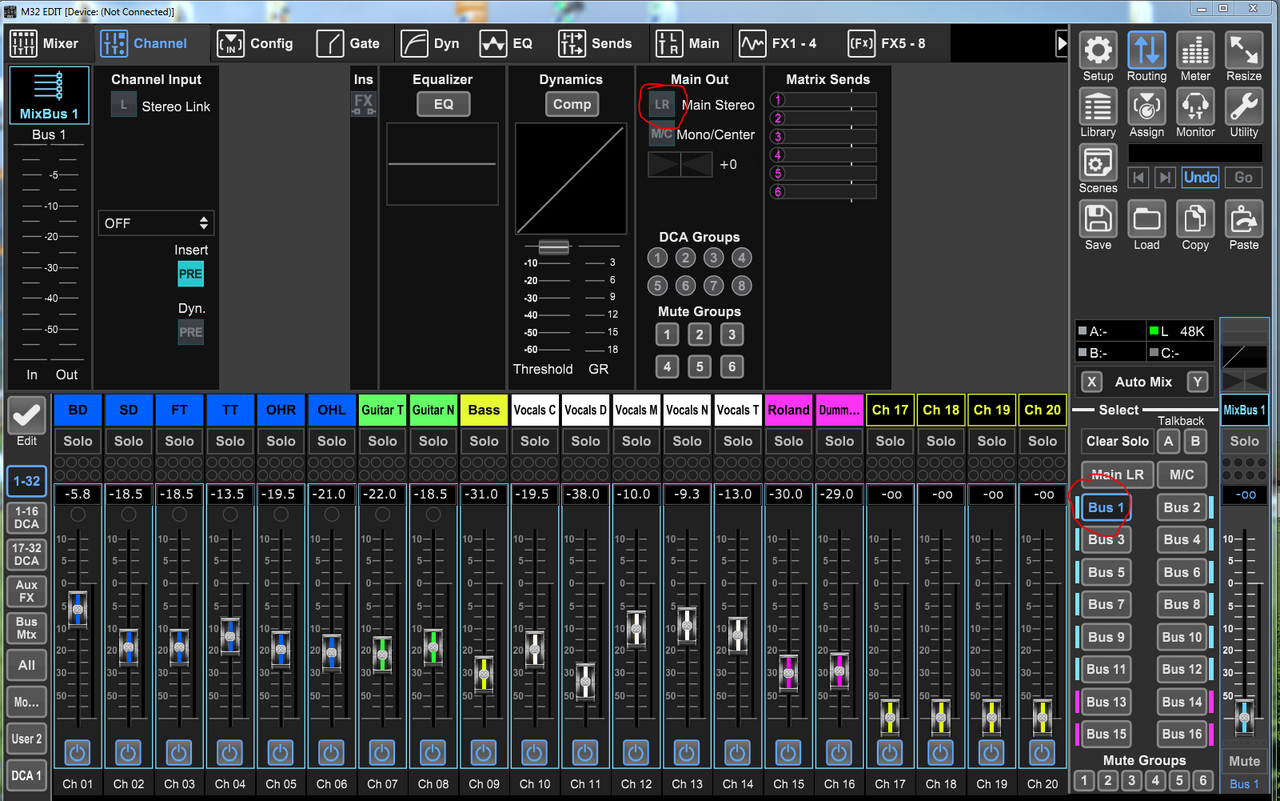This screenshot has width=1280, height=801.
Task: Select the 1-32 channel layer
Action: click(26, 481)
